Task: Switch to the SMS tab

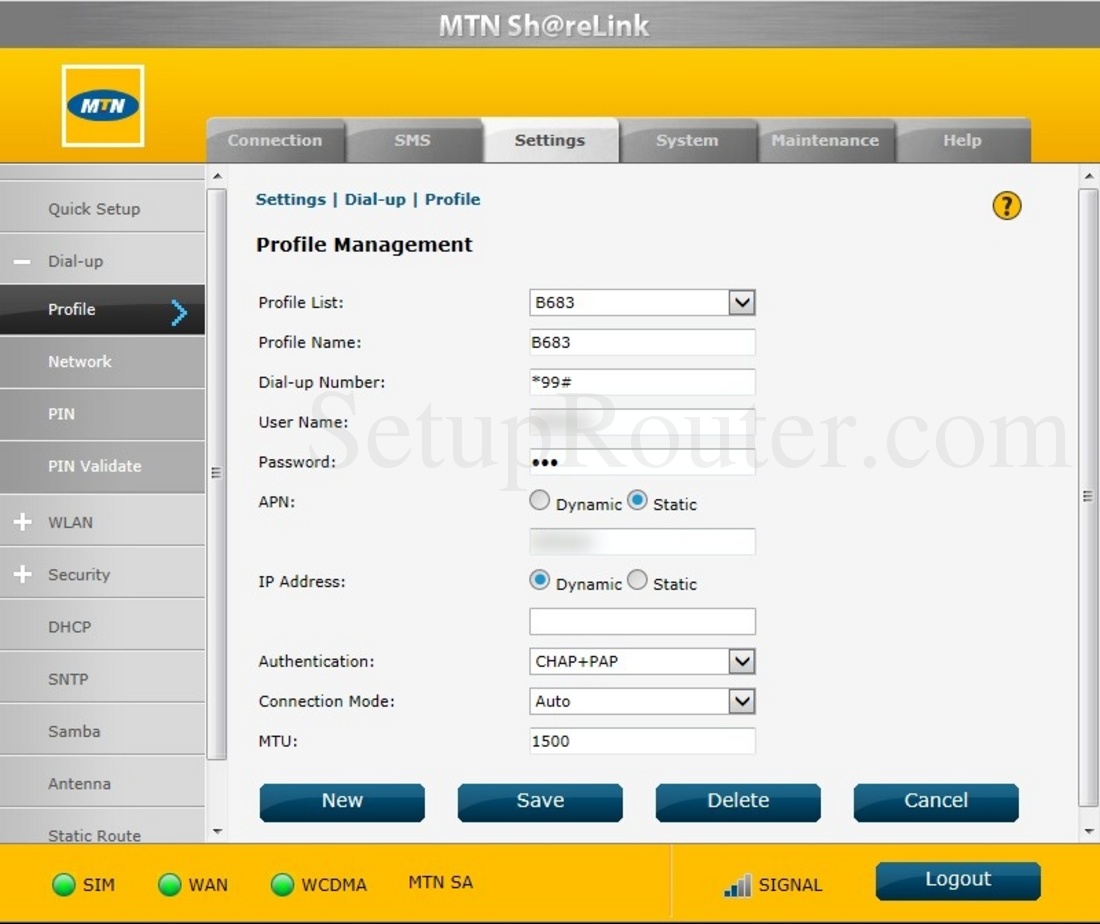Action: [413, 140]
